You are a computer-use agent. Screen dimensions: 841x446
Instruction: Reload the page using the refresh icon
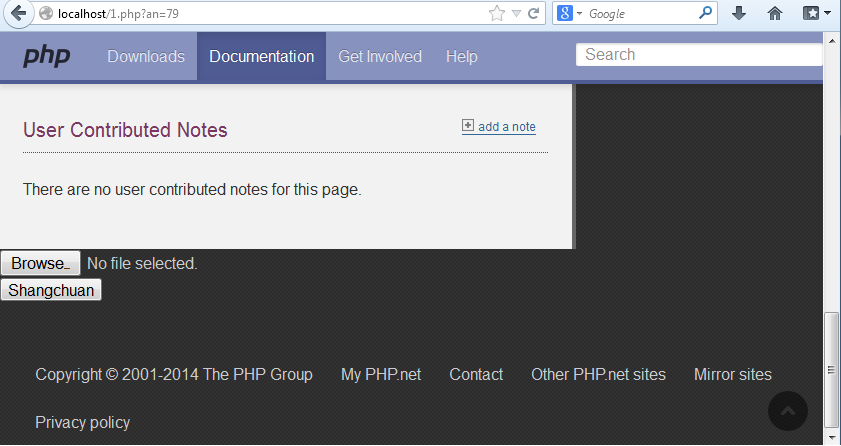[x=534, y=14]
